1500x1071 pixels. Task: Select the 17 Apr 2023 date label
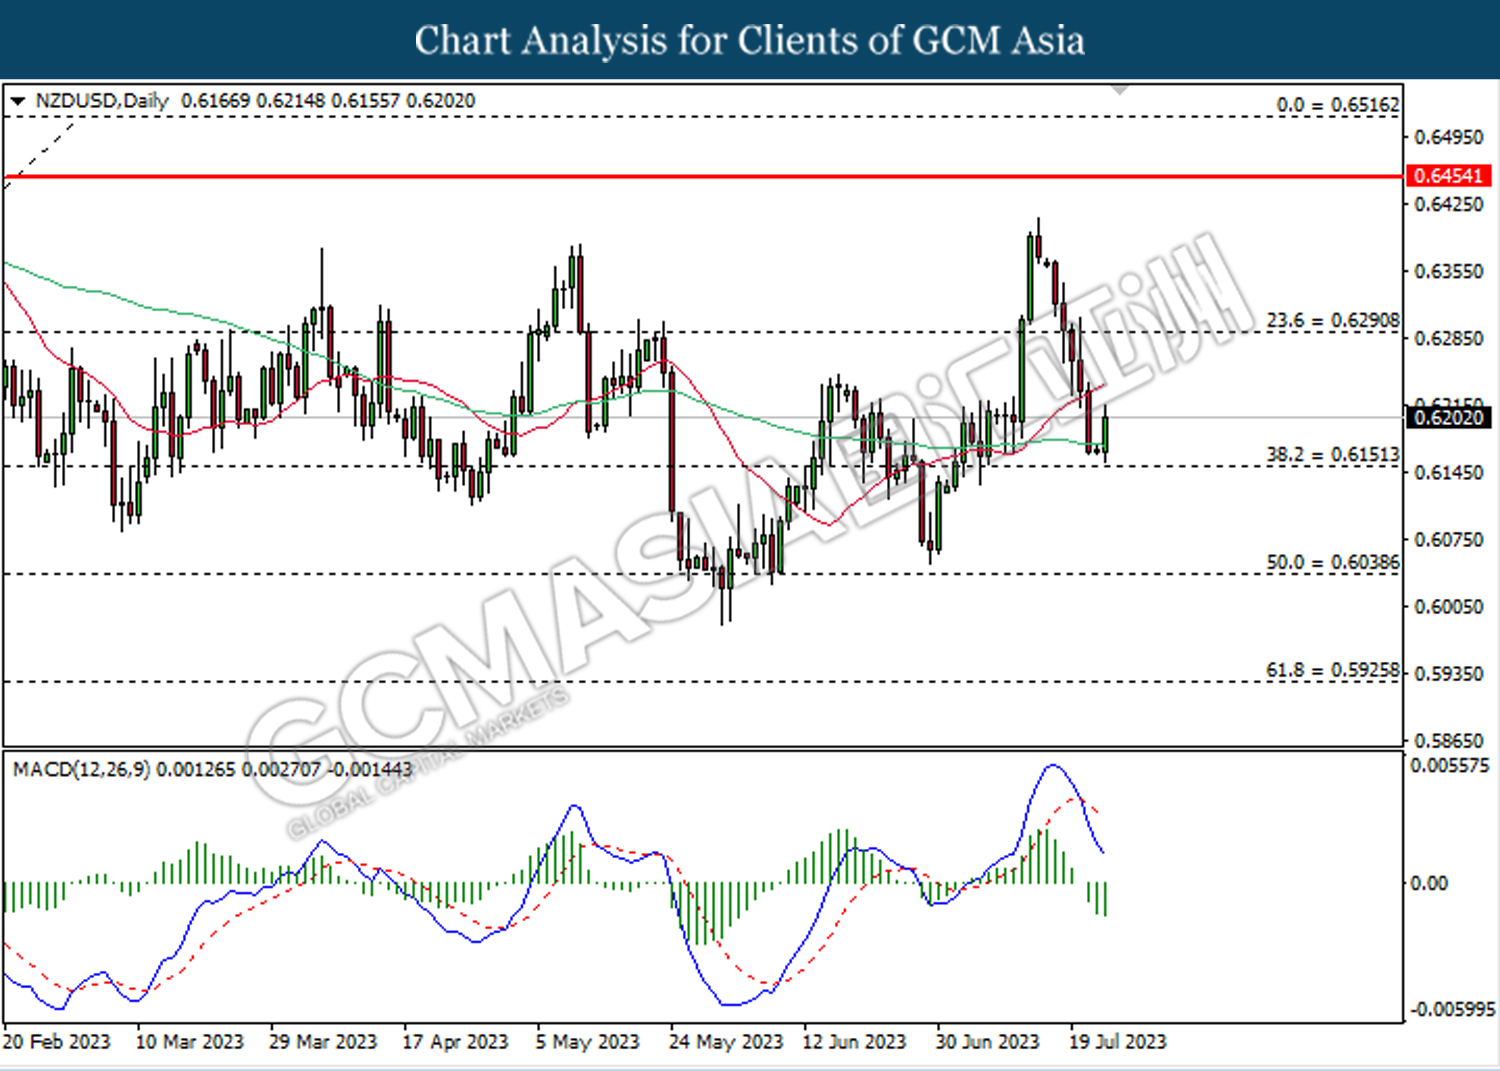point(455,1042)
